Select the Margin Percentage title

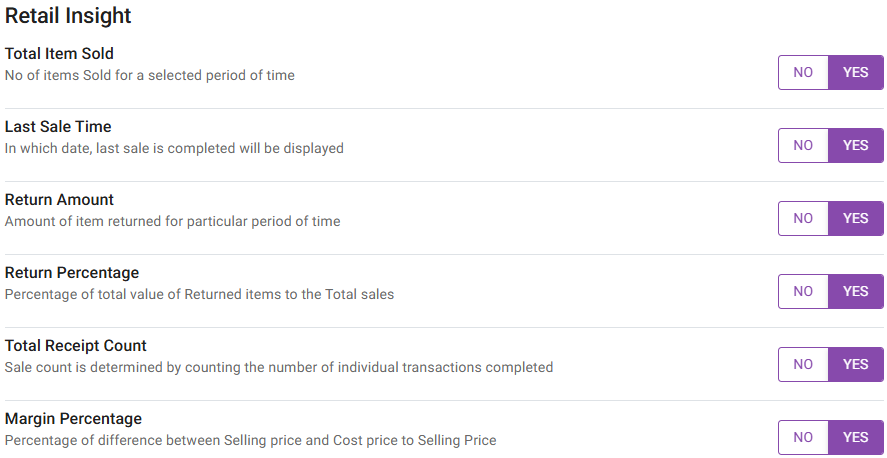coord(73,419)
